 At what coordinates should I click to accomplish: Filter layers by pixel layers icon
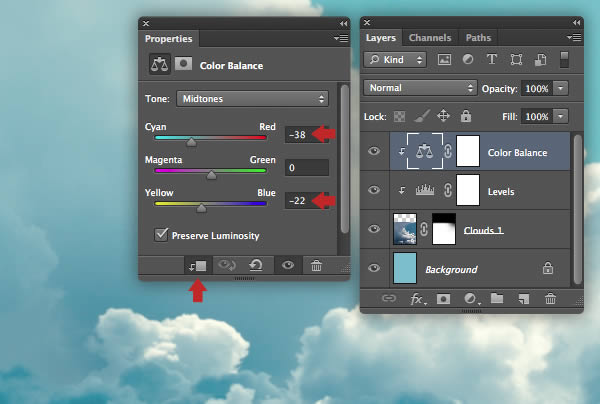pos(444,59)
